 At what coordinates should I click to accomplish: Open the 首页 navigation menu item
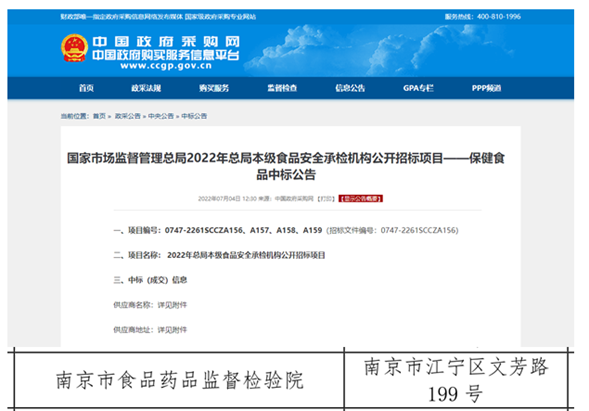tap(86, 88)
